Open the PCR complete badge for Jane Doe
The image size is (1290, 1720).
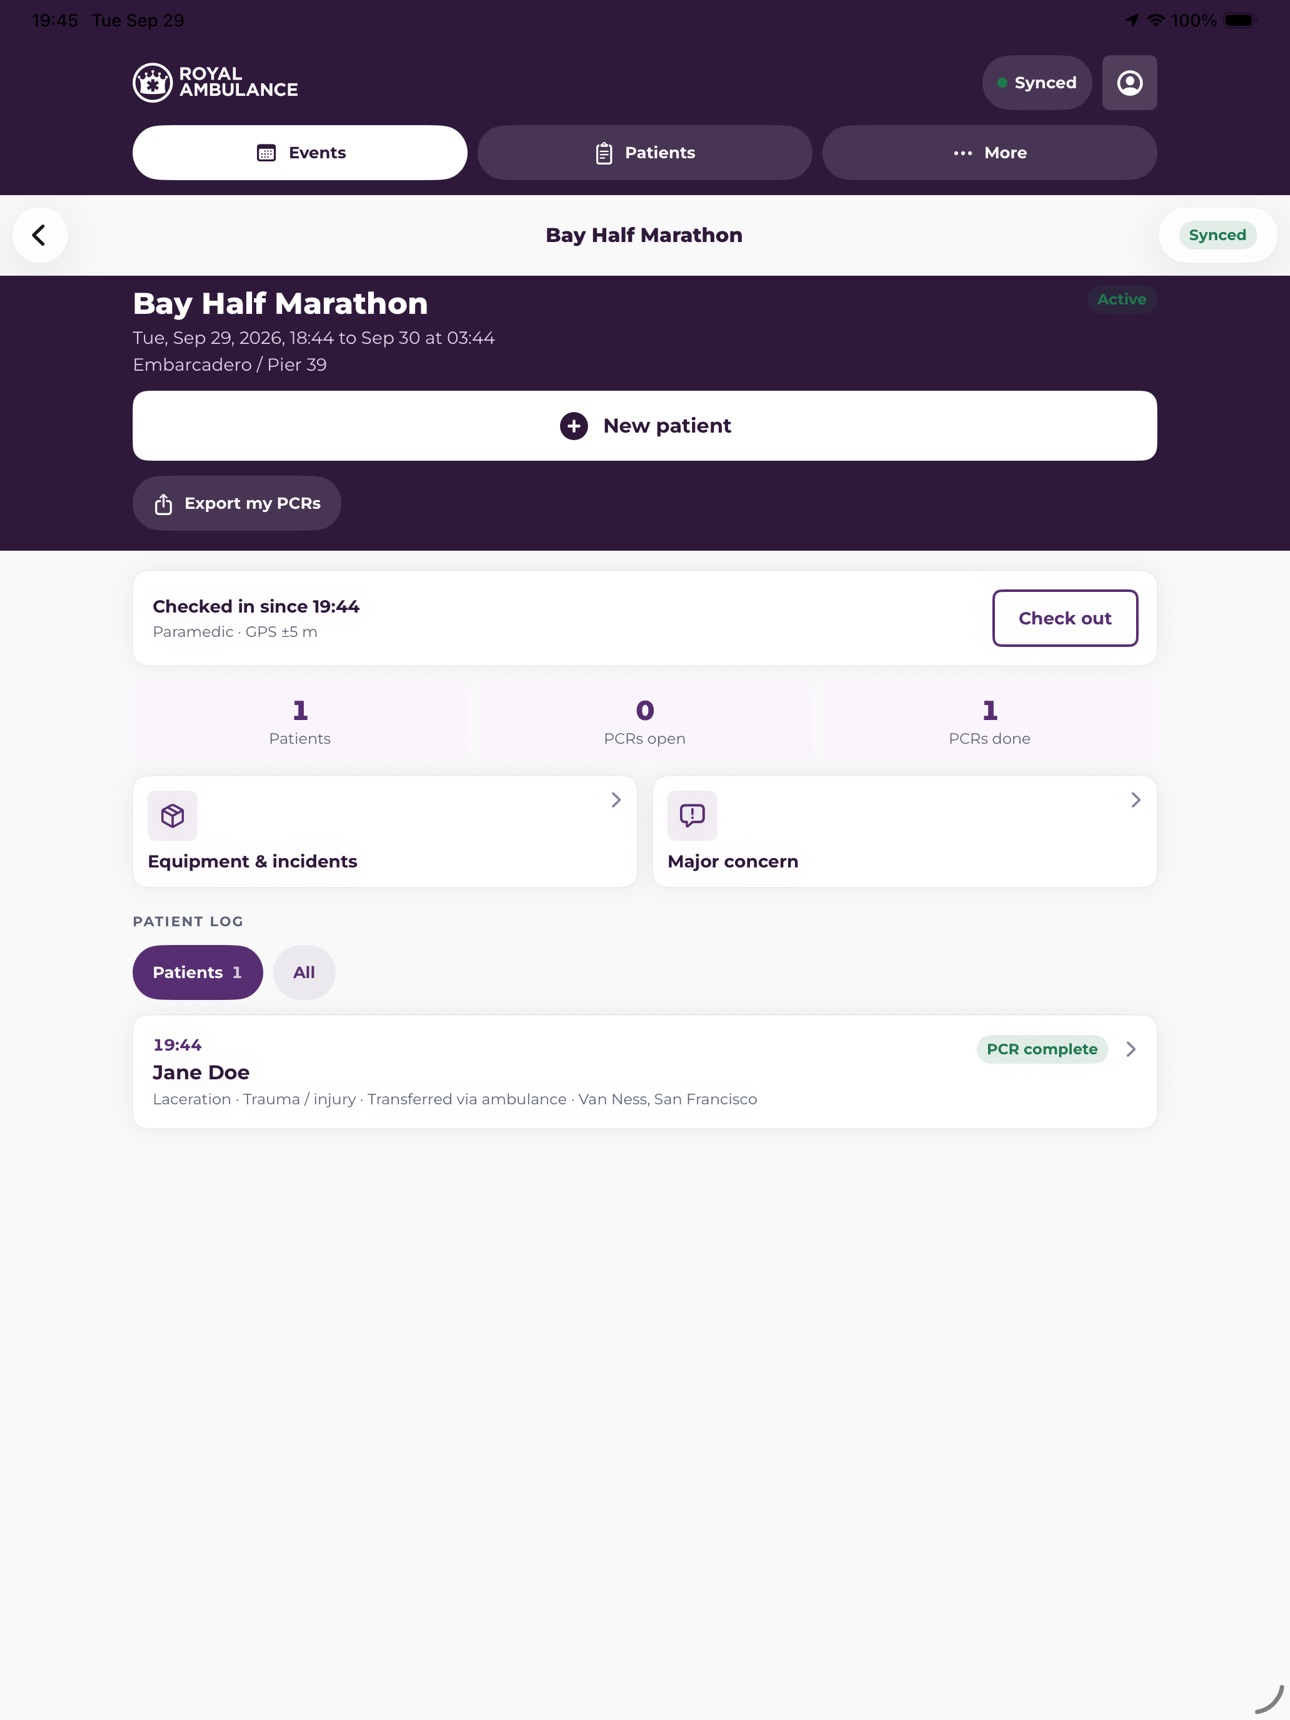(1042, 1049)
